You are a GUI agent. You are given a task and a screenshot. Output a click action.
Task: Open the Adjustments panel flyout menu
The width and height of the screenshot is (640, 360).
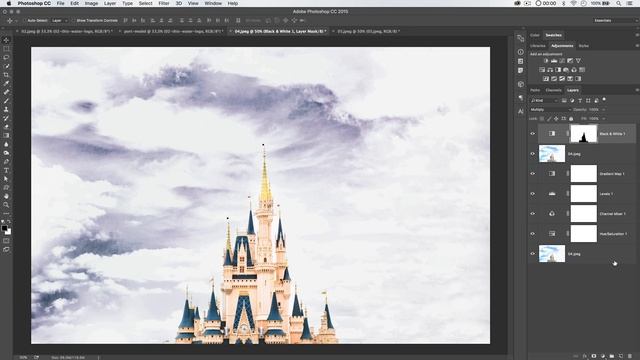click(637, 46)
